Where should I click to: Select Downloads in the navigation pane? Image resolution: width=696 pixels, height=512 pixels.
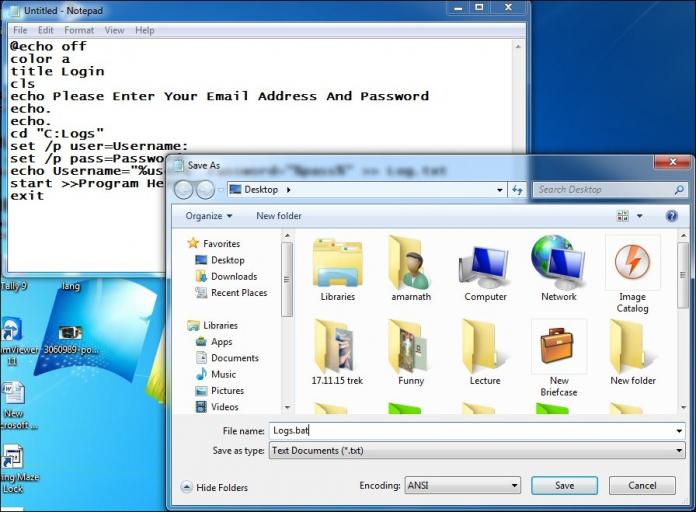[x=226, y=277]
